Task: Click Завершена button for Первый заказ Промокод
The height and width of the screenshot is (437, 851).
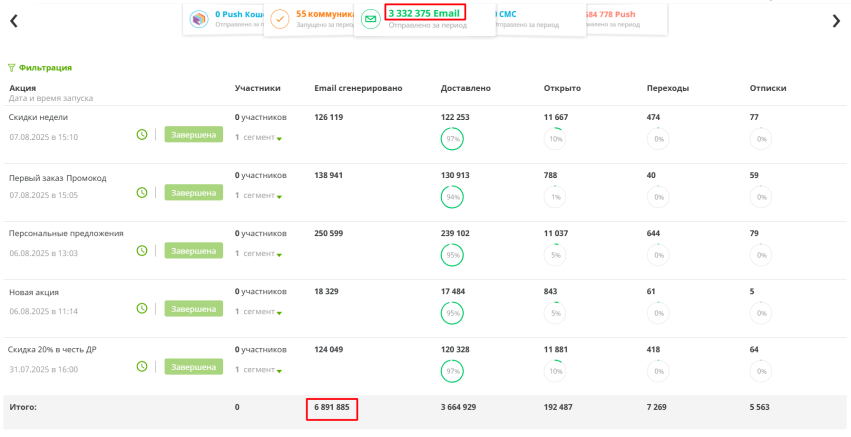Action: coord(193,192)
